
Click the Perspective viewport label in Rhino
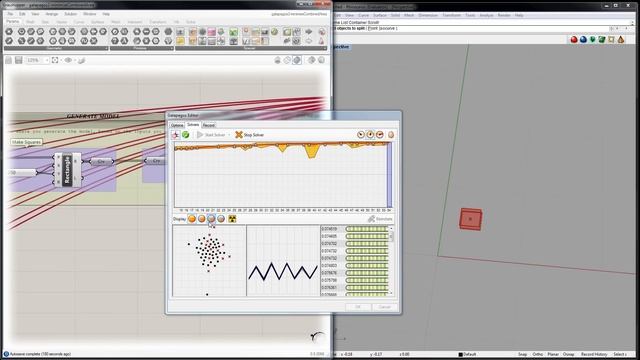coord(342,47)
